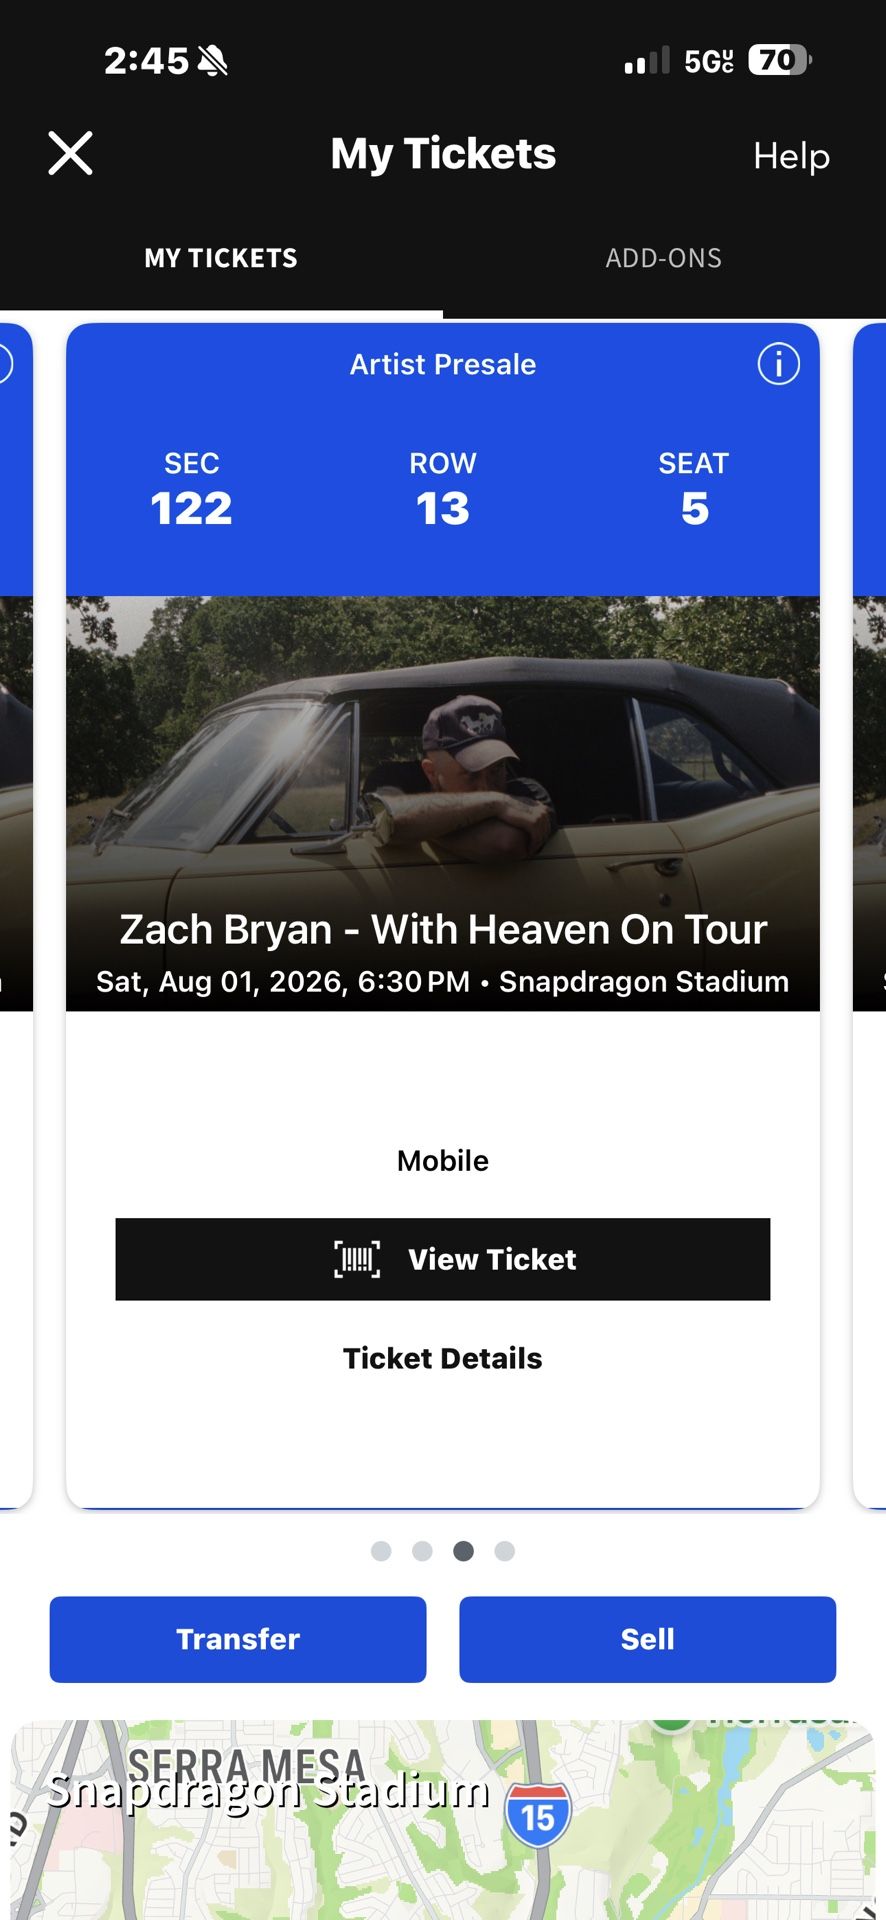Tap the barcode icon on View Ticket
The height and width of the screenshot is (1920, 886).
356,1260
